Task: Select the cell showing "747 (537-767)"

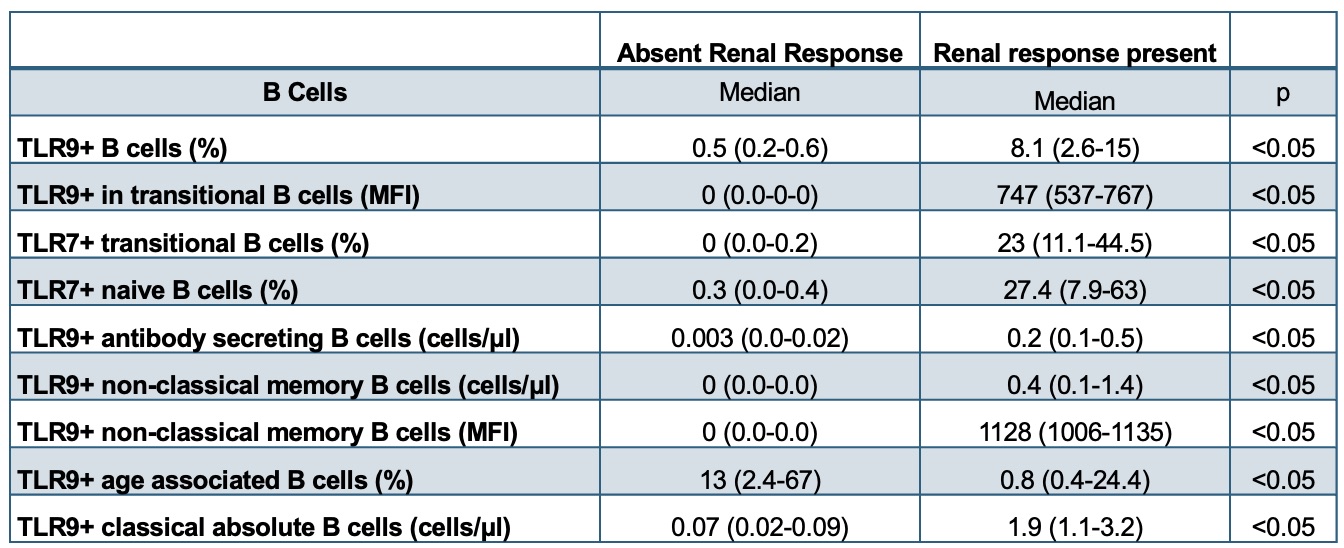Action: point(1074,196)
